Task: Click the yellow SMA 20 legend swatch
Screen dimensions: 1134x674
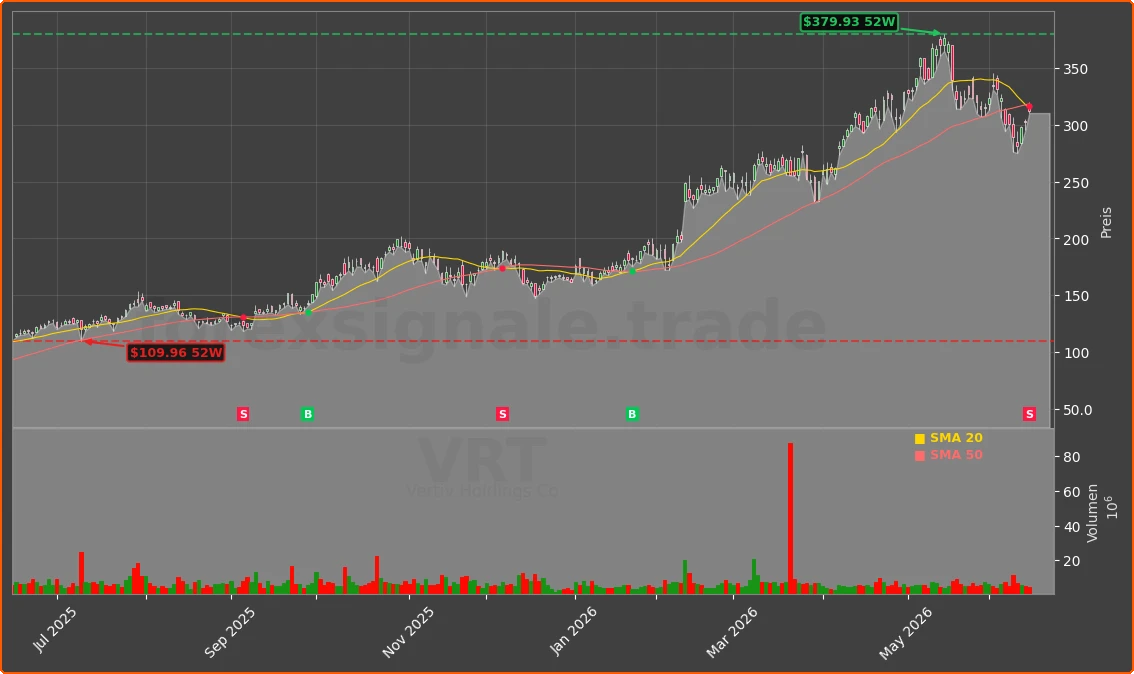Action: [920, 439]
